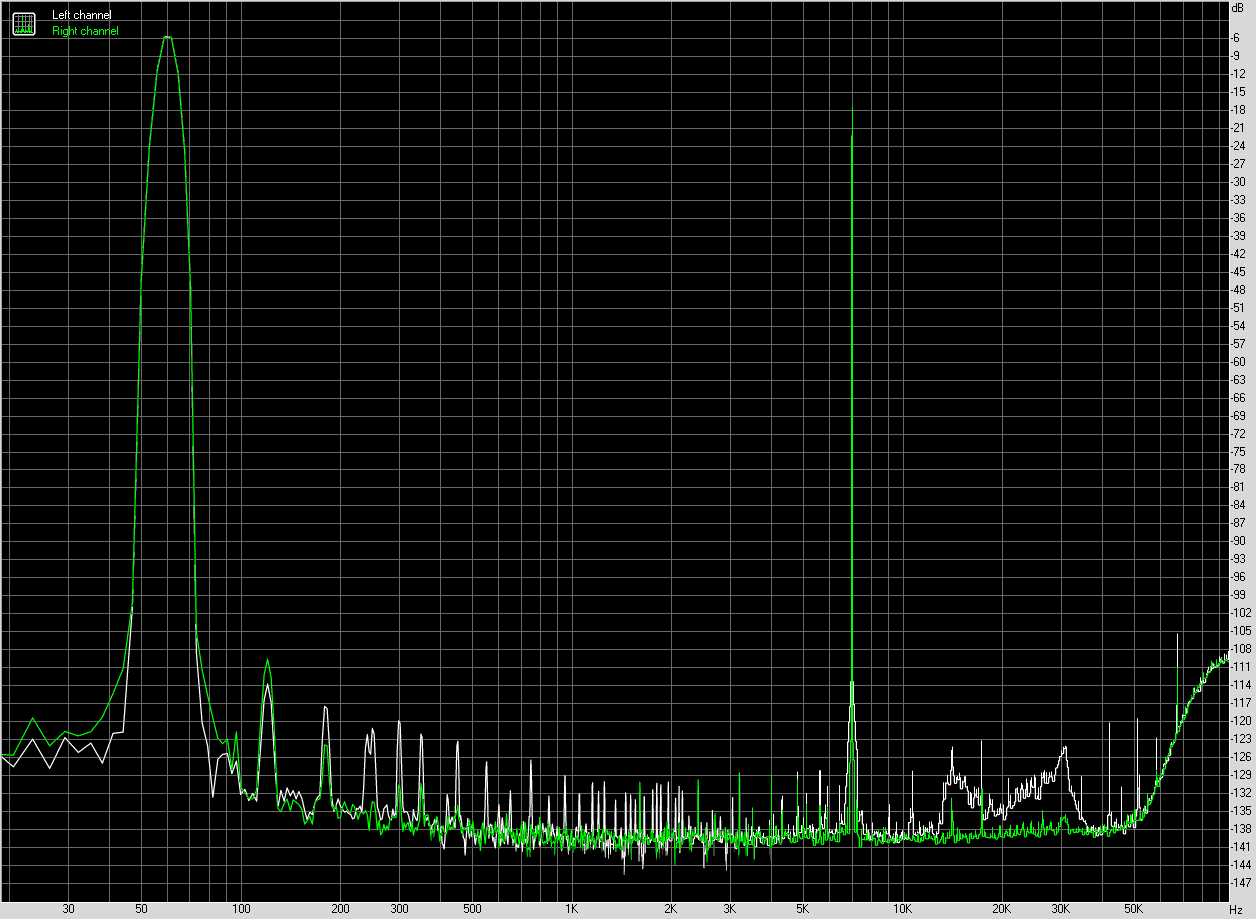Click the "2K" frequency axis label

pos(671,909)
